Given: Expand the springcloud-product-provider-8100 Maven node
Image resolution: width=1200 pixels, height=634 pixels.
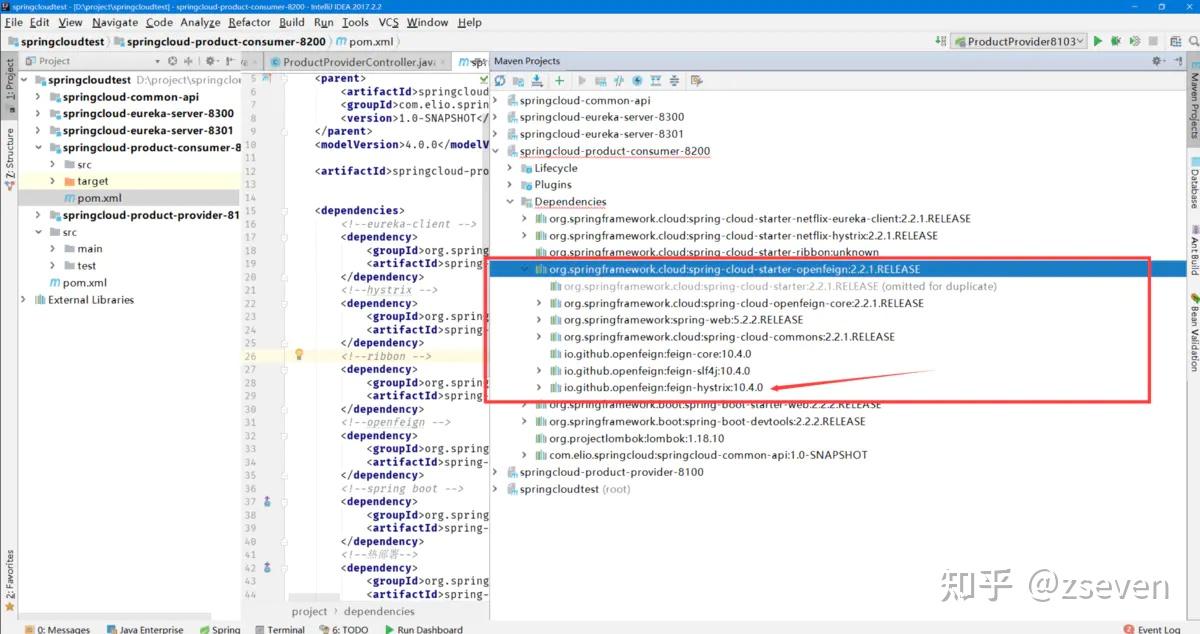Looking at the screenshot, I should [494, 471].
